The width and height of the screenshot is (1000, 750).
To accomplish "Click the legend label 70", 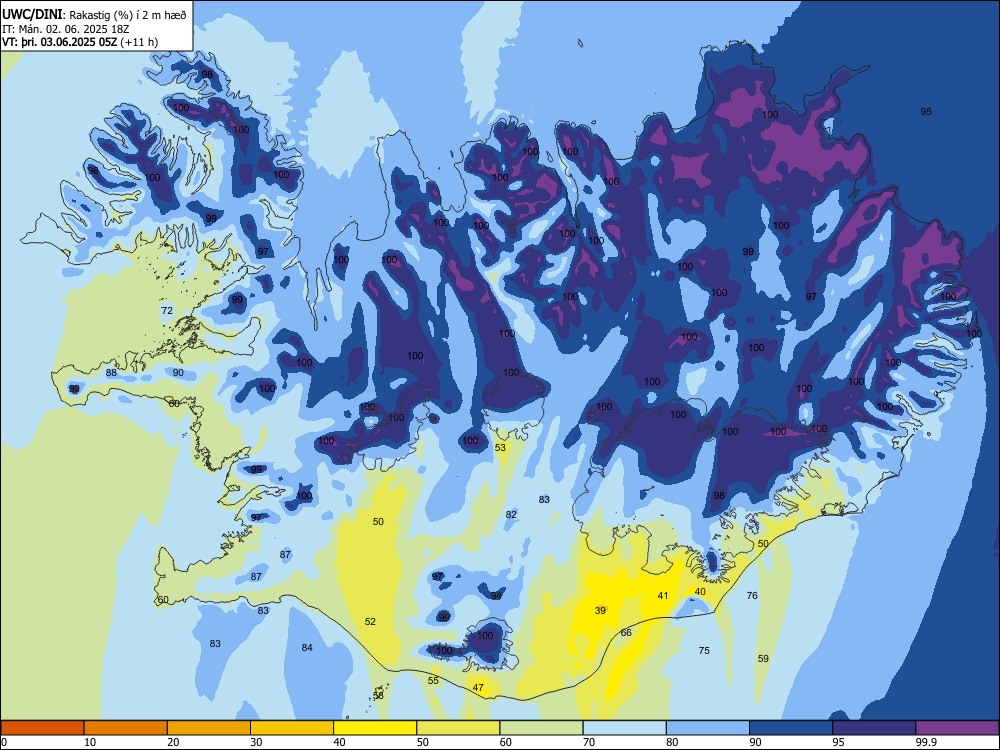I will (589, 742).
